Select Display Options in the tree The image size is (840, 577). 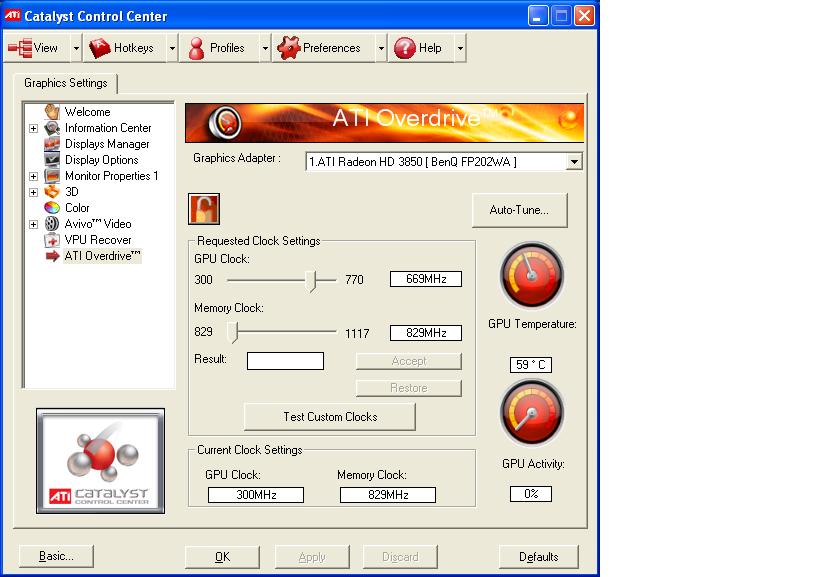(101, 160)
